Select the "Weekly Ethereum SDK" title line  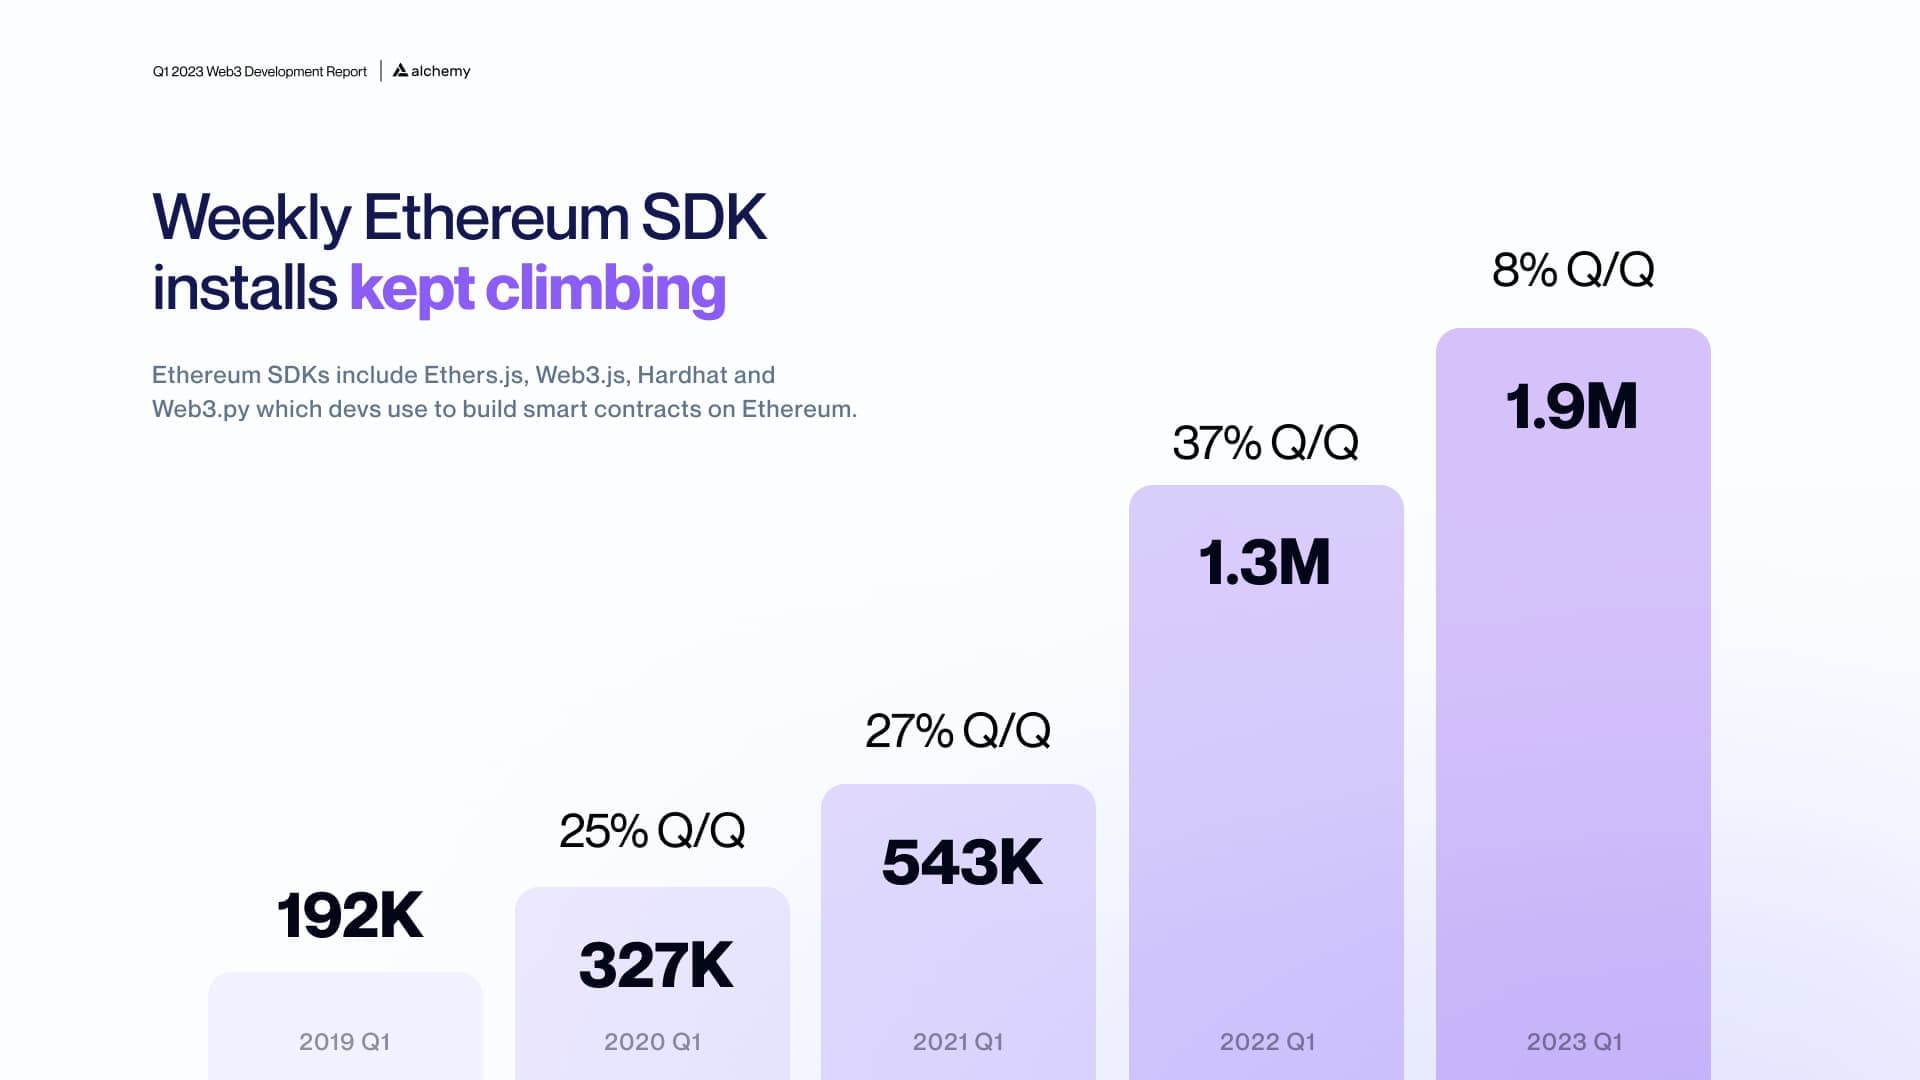point(459,217)
